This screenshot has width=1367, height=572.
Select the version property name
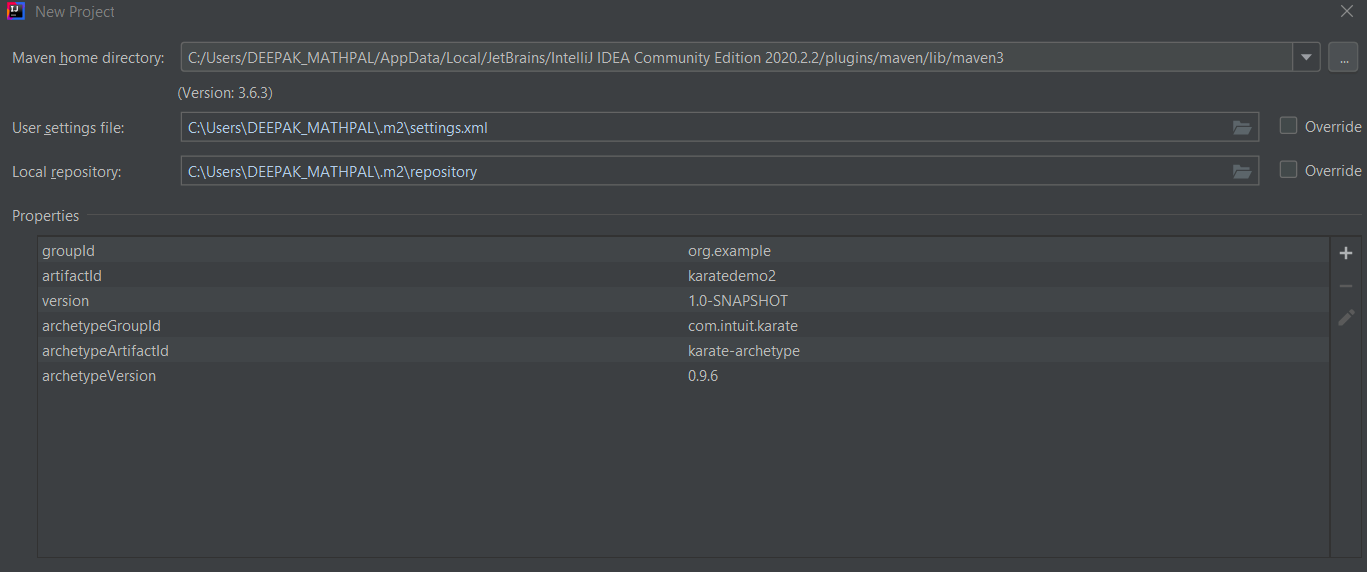coord(65,301)
